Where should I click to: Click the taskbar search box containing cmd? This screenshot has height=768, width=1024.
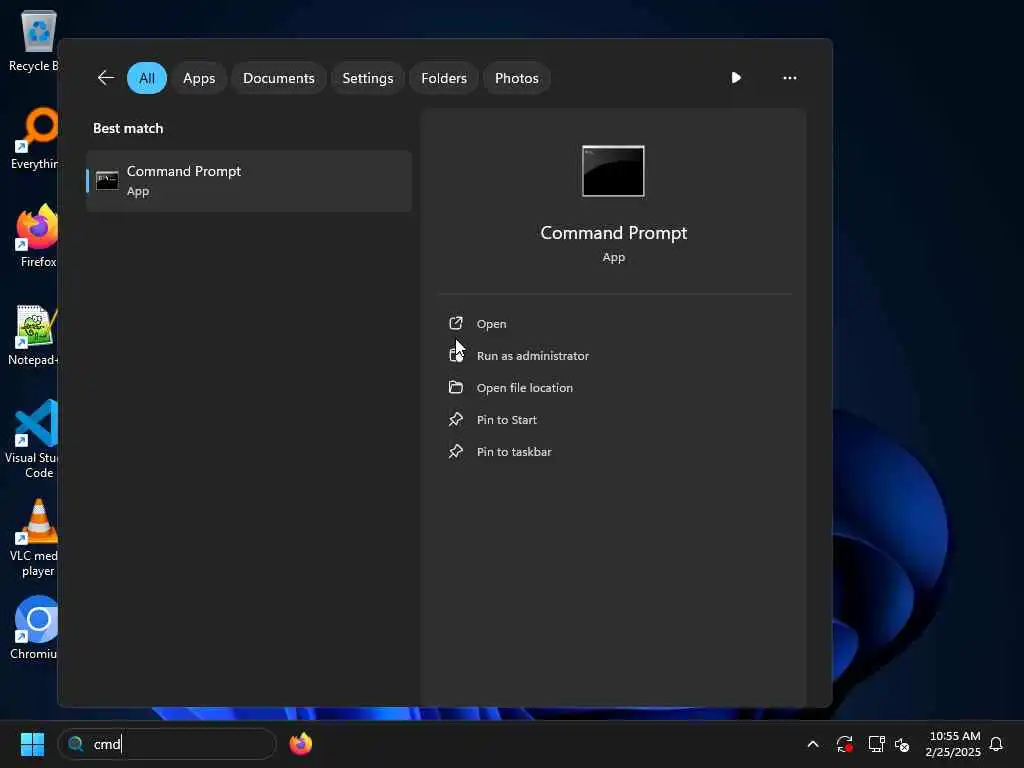tap(167, 744)
